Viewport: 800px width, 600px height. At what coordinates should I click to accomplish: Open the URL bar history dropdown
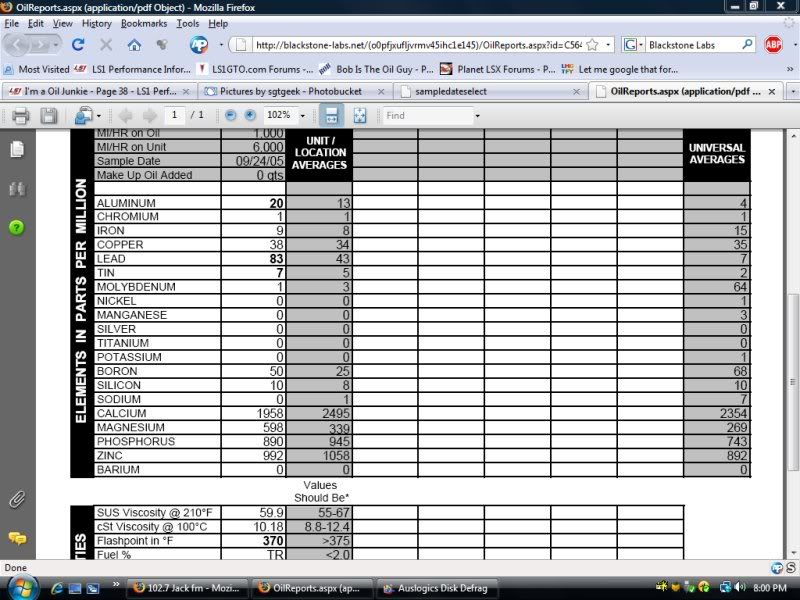(608, 45)
